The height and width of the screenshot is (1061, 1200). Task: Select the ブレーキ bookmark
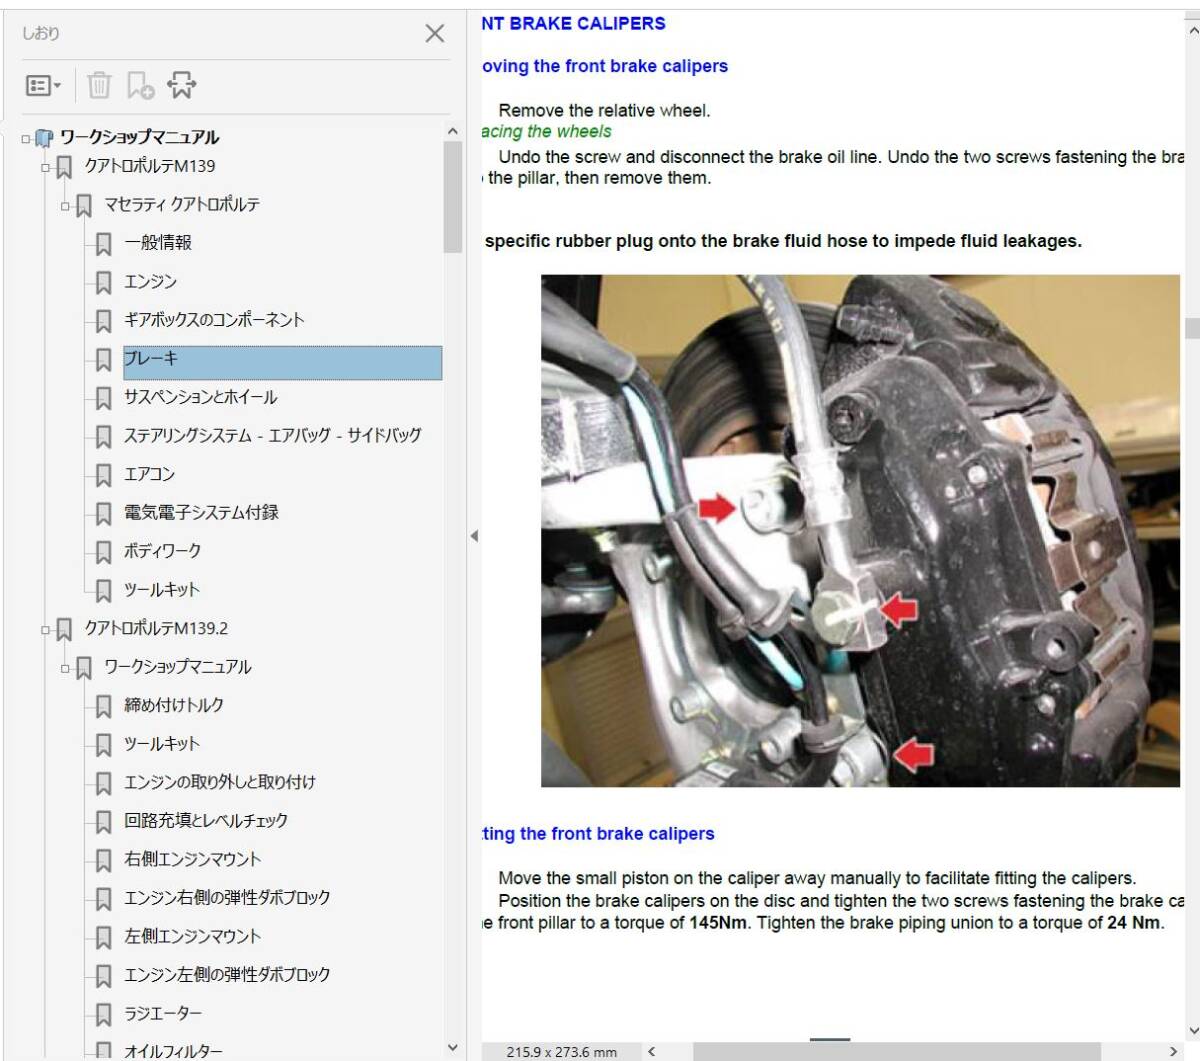pos(151,359)
